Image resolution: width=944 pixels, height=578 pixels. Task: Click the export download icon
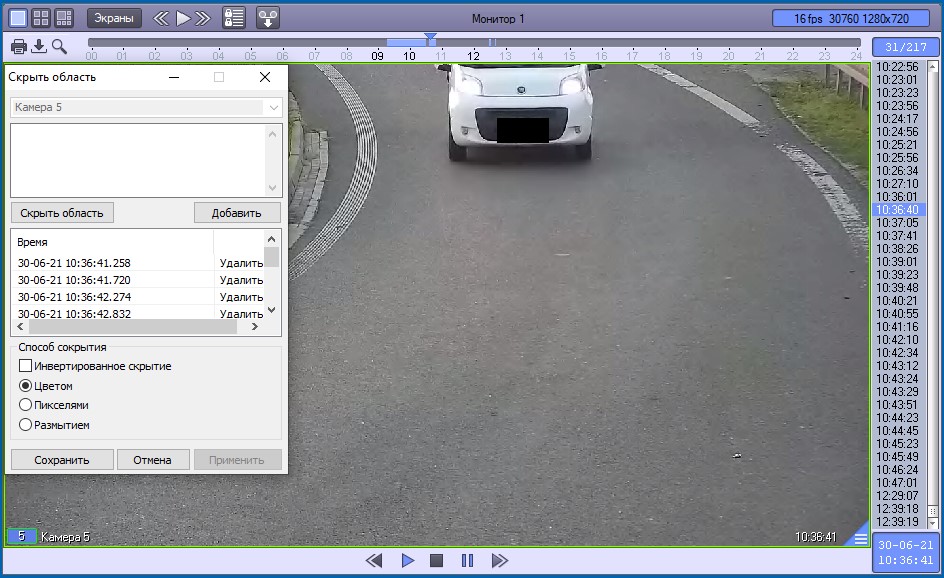pyautogui.click(x=39, y=46)
